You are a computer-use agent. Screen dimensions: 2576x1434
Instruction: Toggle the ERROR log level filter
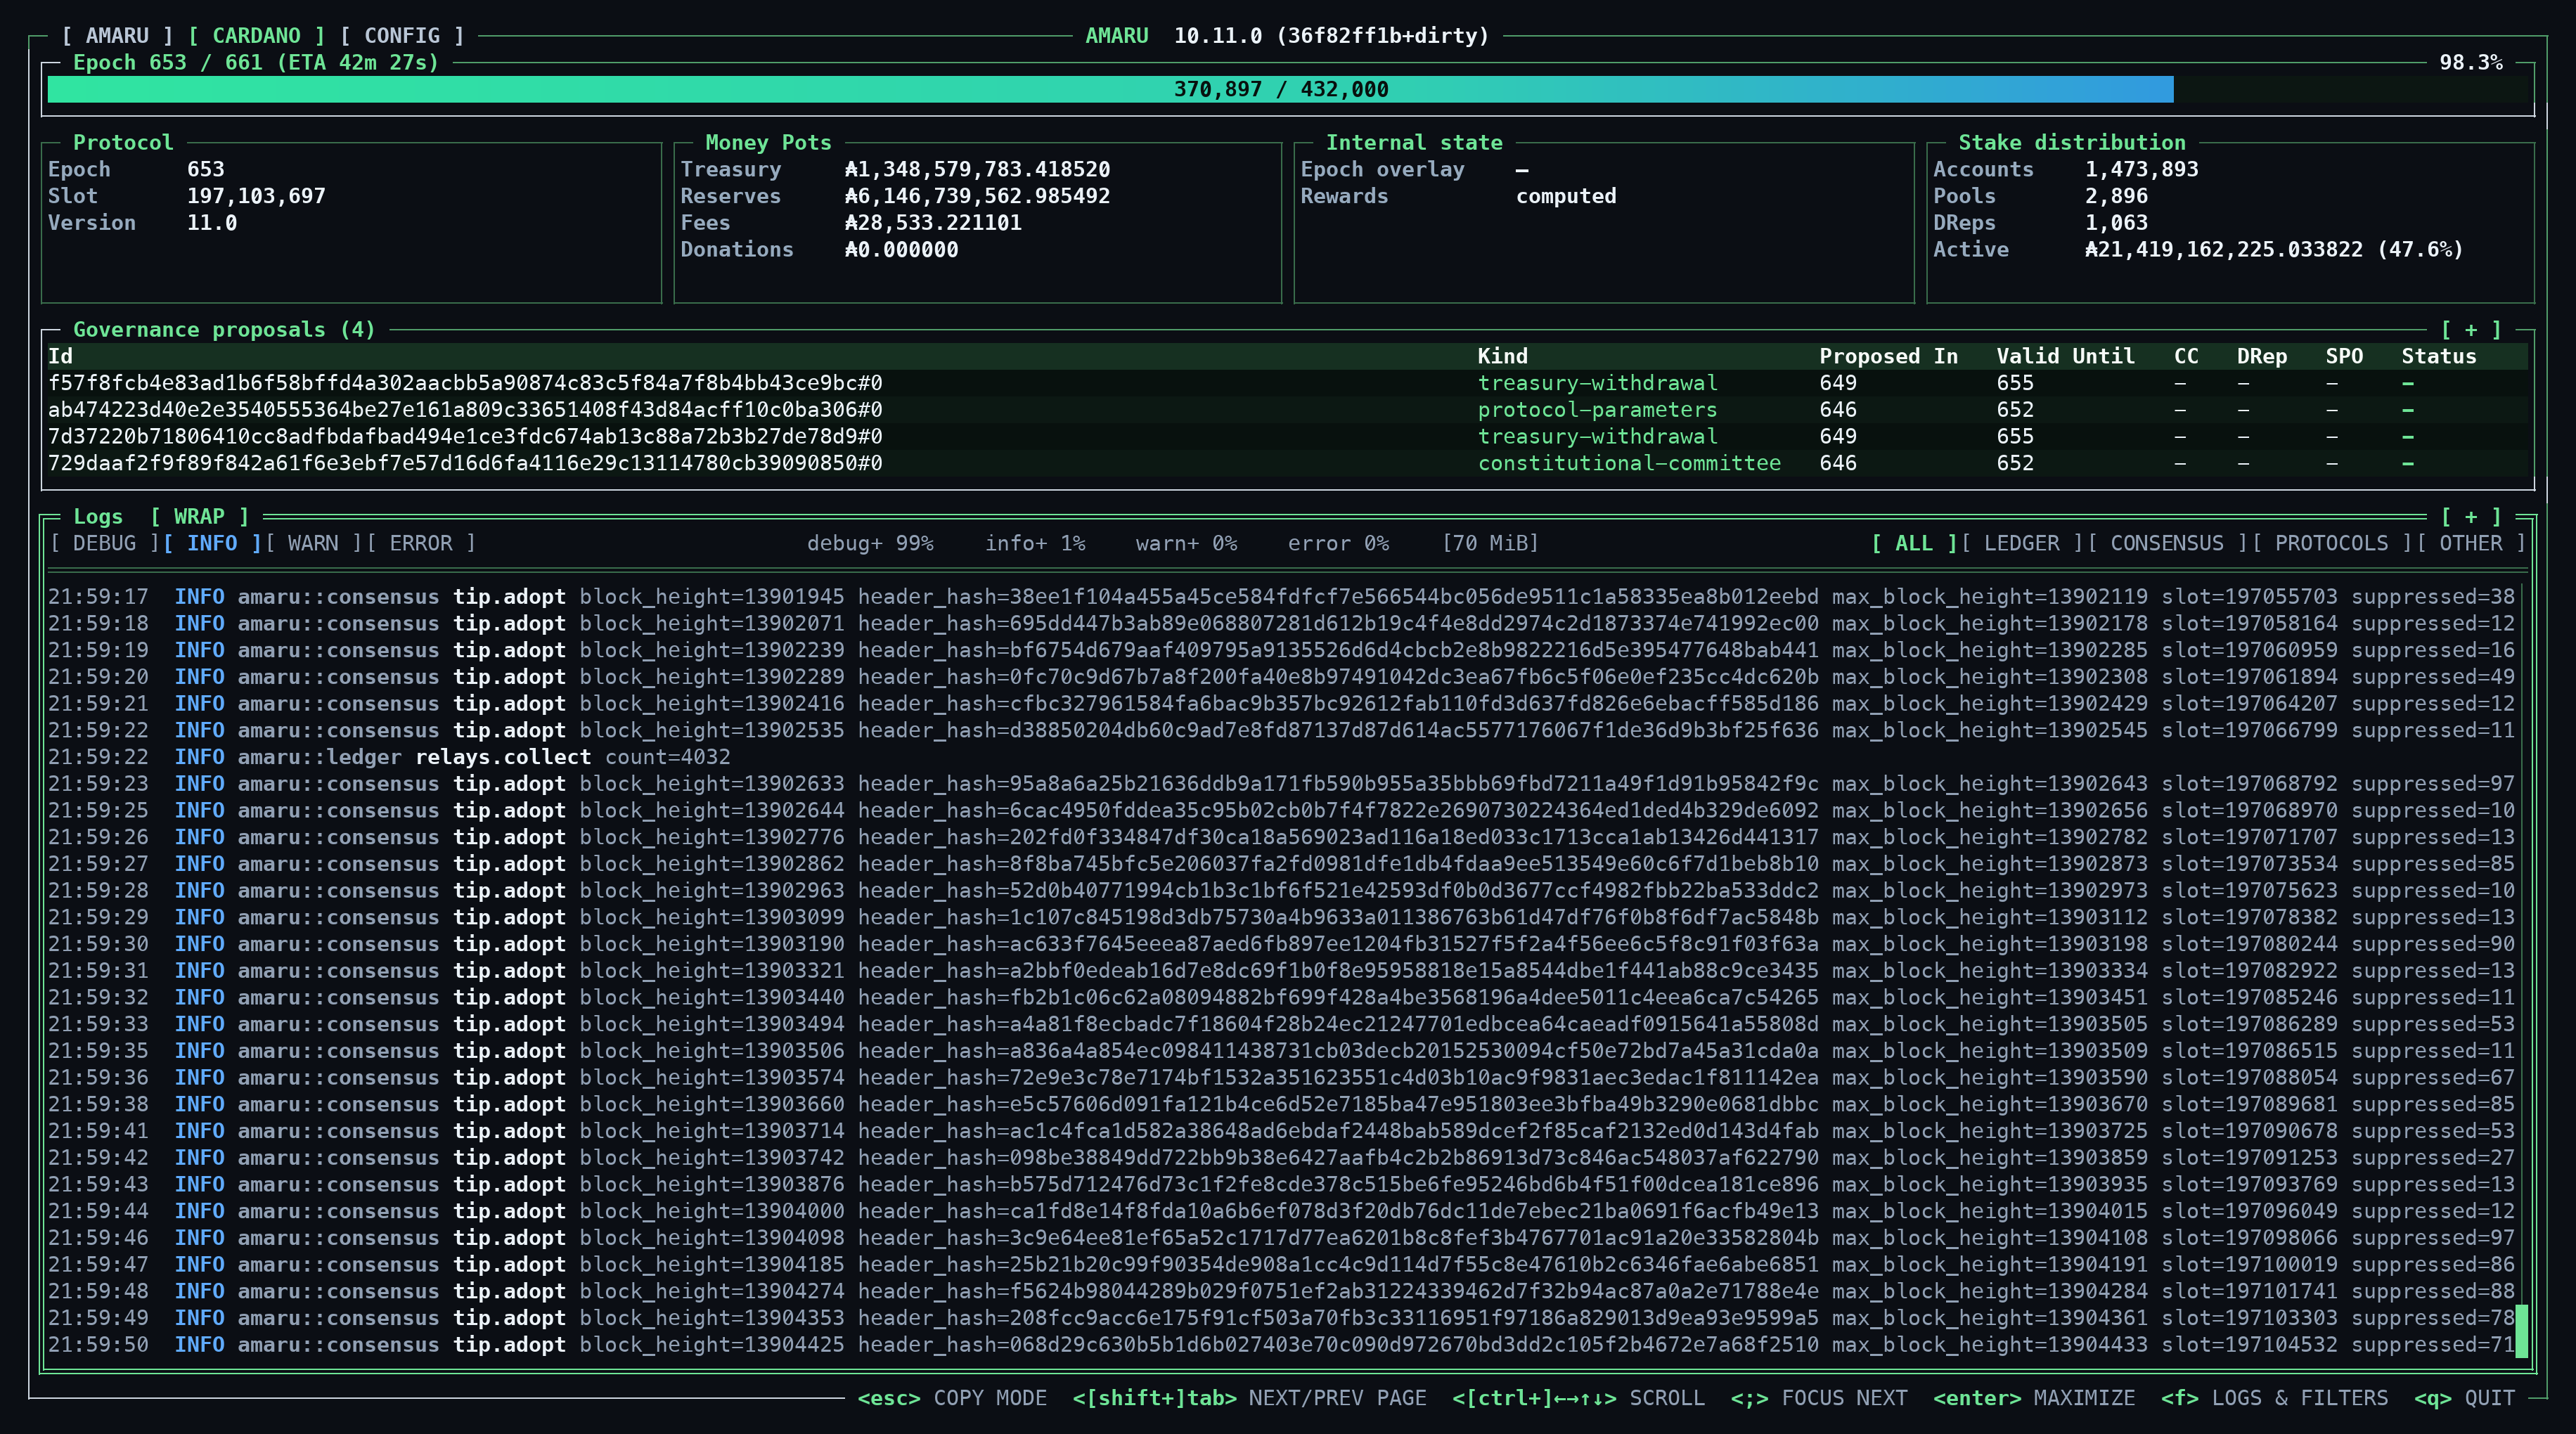pyautogui.click(x=420, y=543)
